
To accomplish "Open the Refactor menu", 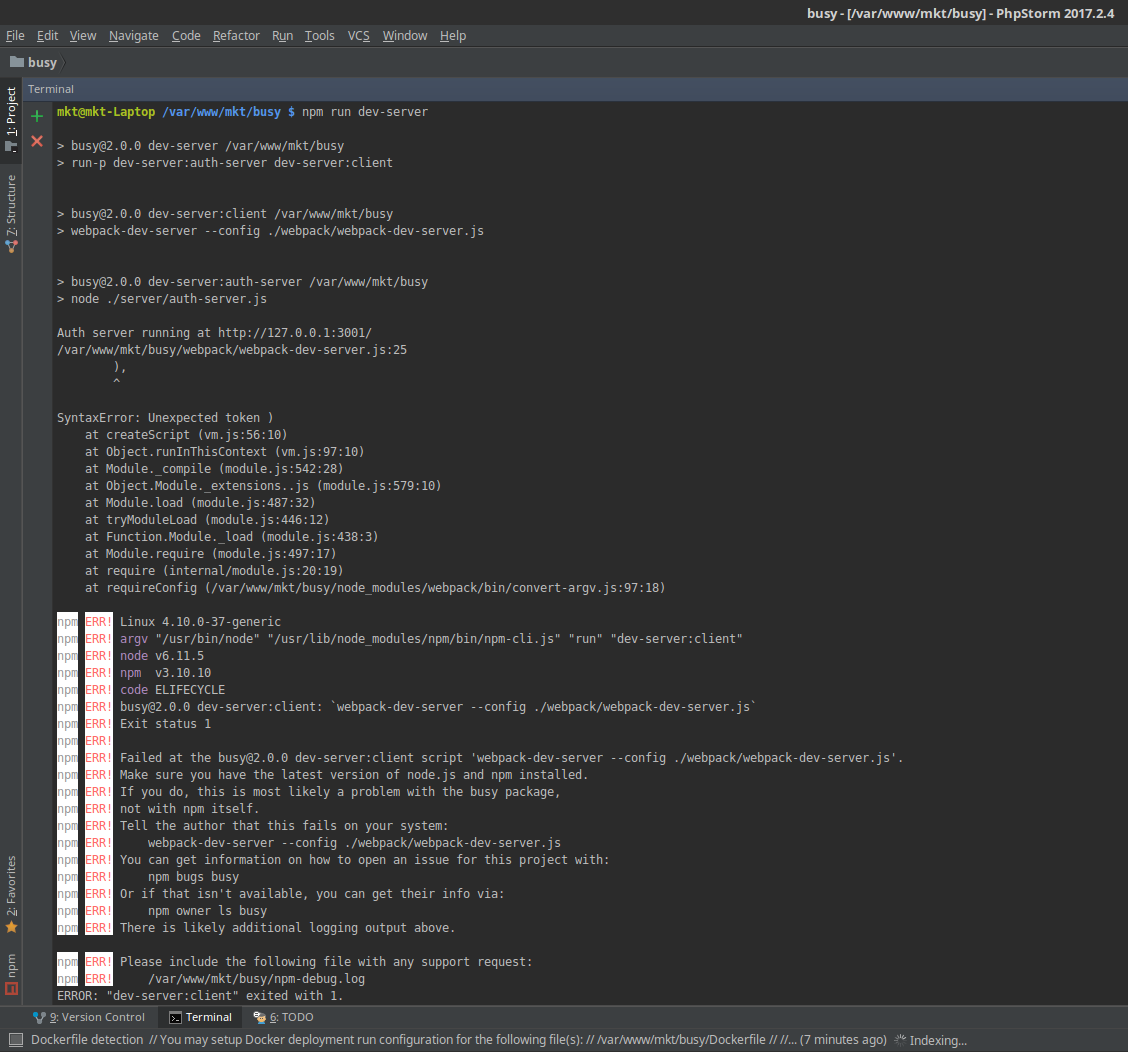I will [236, 35].
